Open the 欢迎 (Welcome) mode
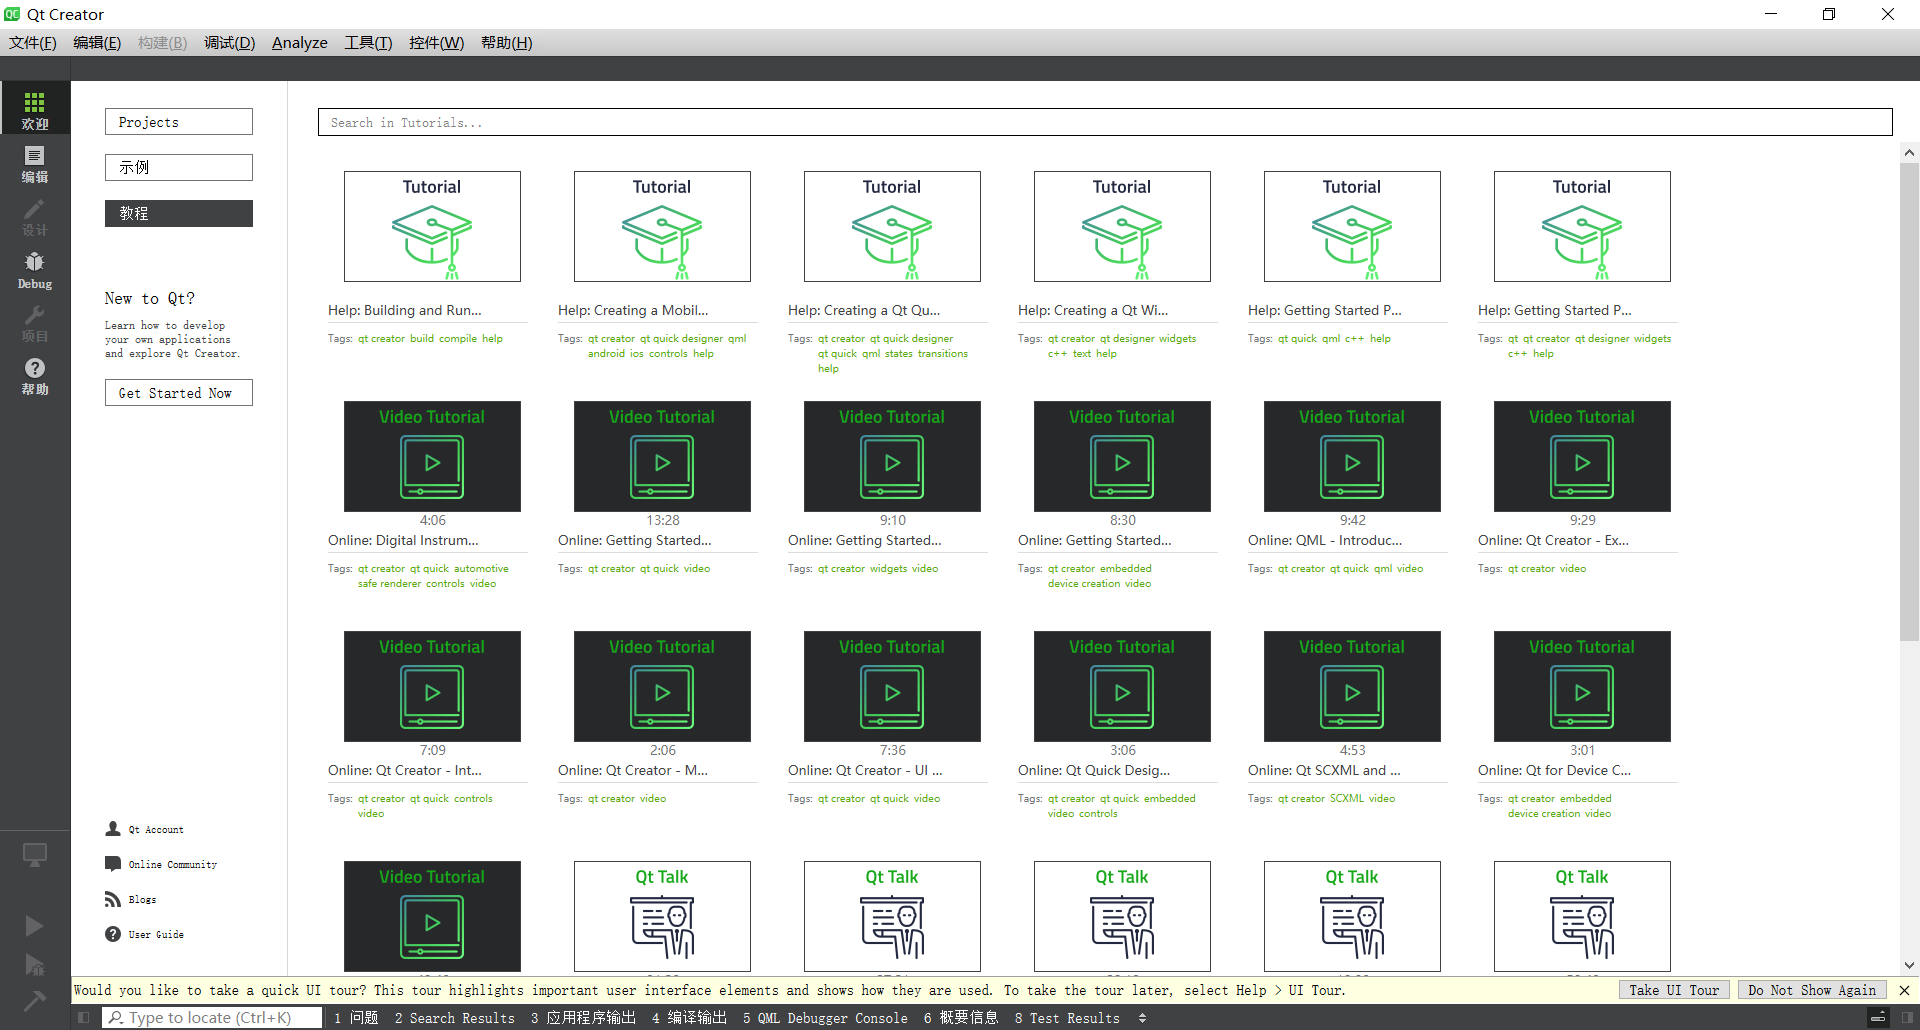The width and height of the screenshot is (1920, 1030). click(35, 110)
